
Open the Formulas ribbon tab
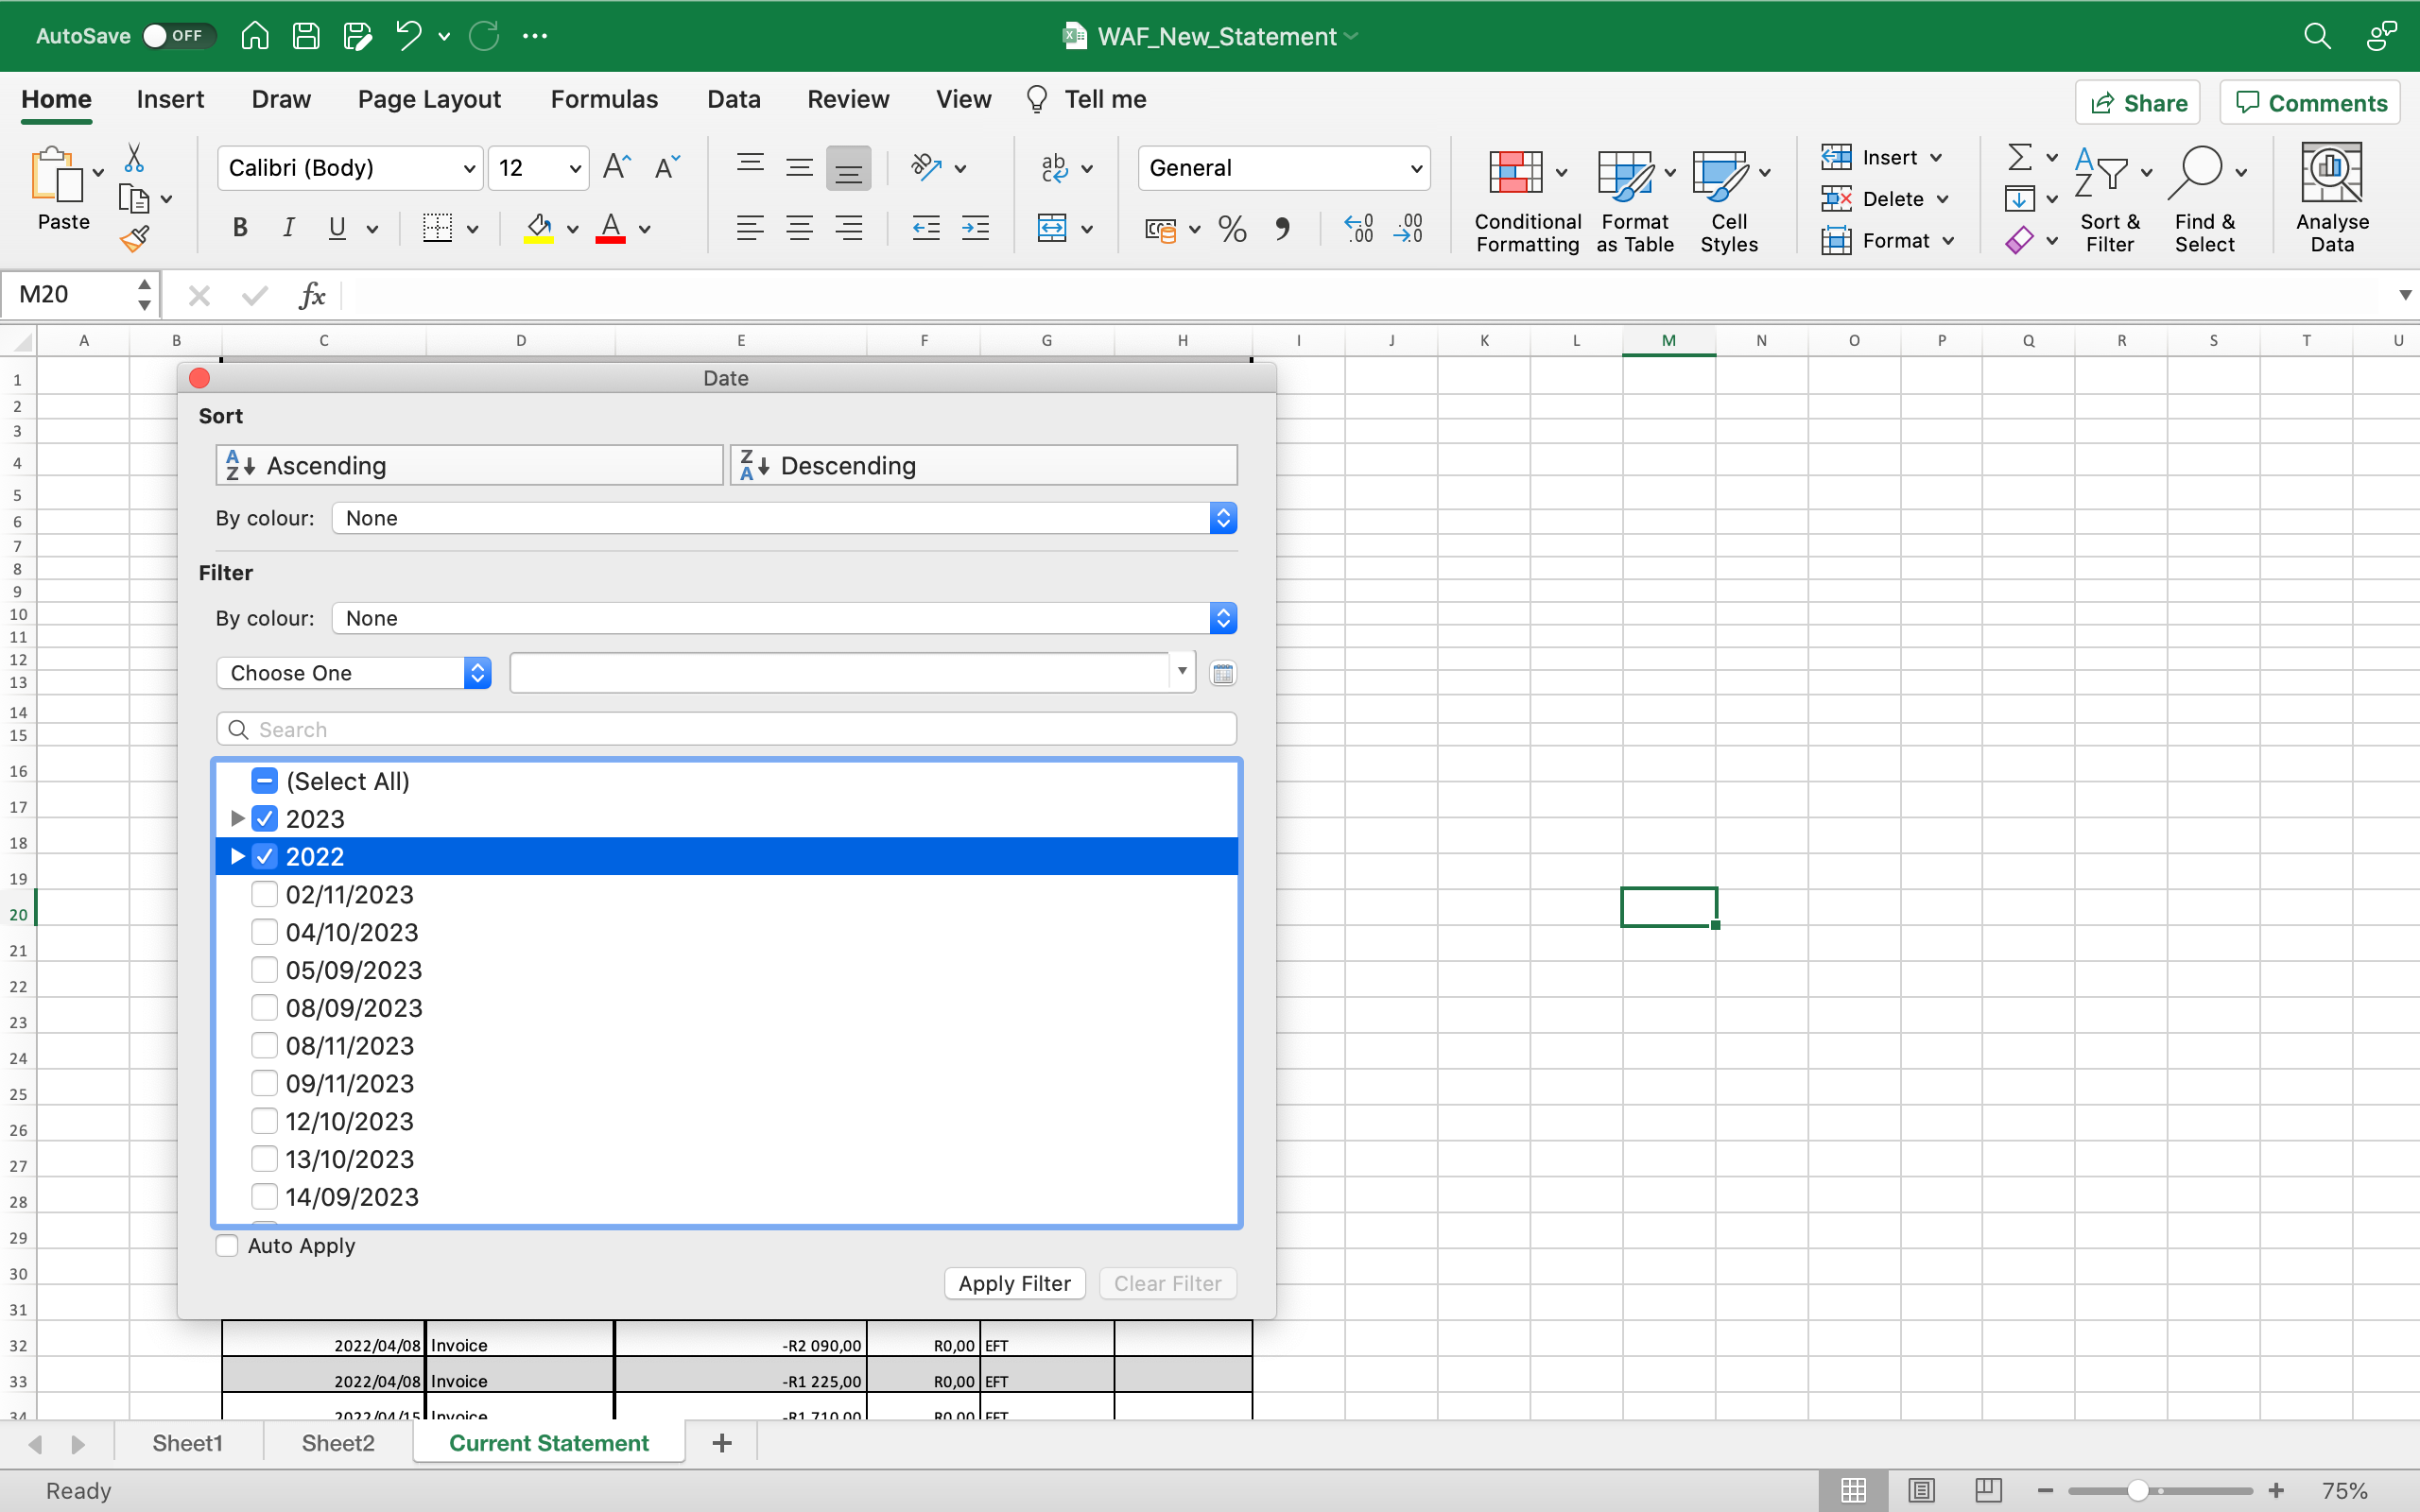(604, 99)
